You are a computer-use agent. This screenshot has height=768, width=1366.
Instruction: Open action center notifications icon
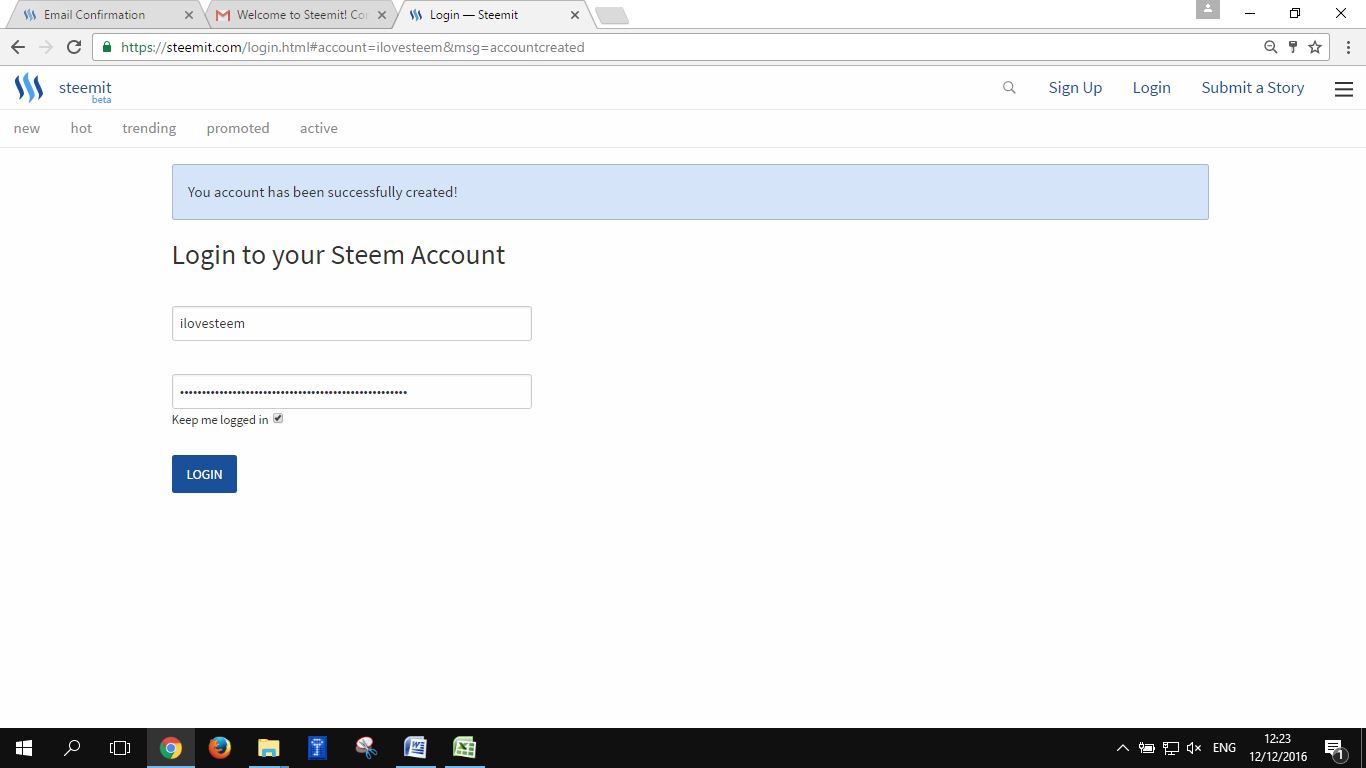point(1334,748)
